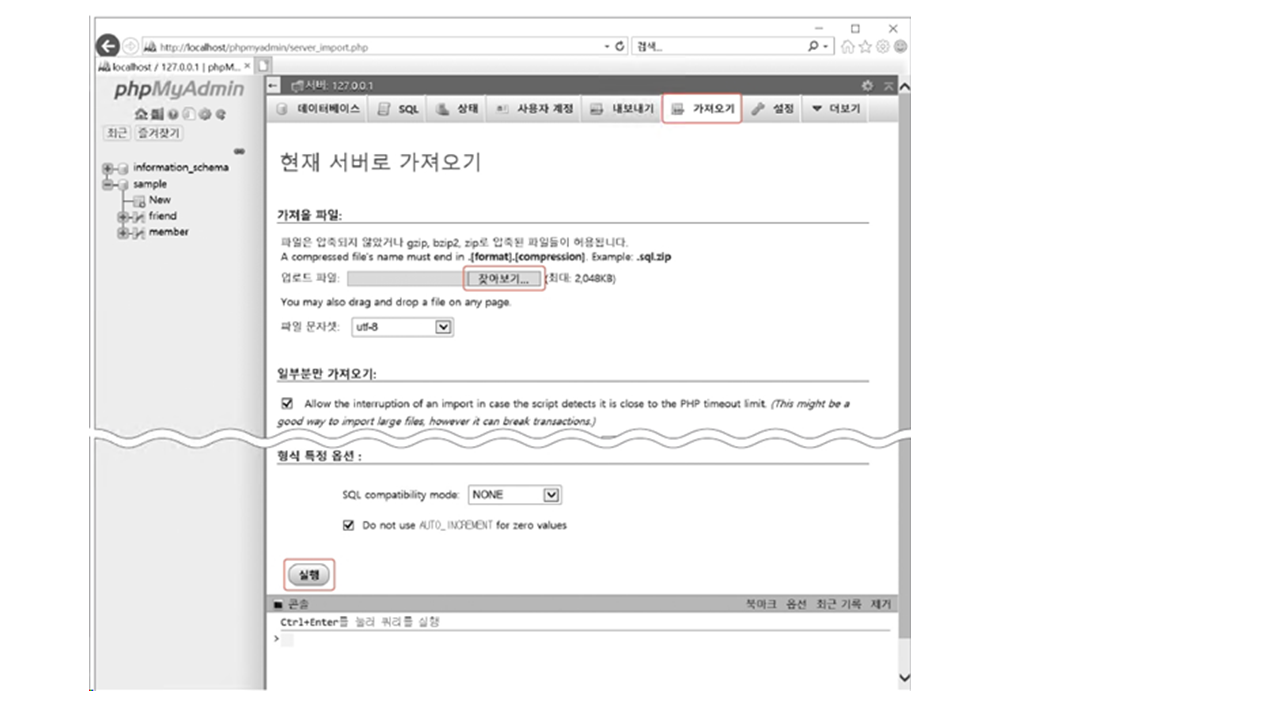Toggle Do not use AUTO_INCREMENT checkbox
The image size is (1280, 720).
point(349,525)
